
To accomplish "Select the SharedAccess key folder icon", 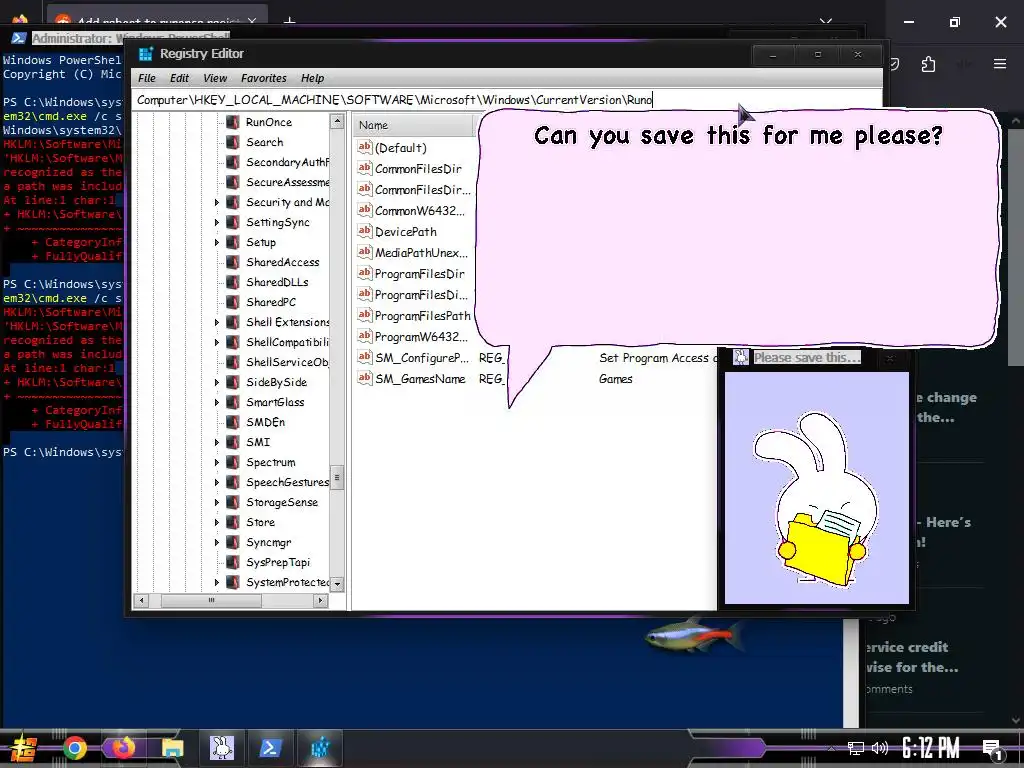I will (232, 263).
